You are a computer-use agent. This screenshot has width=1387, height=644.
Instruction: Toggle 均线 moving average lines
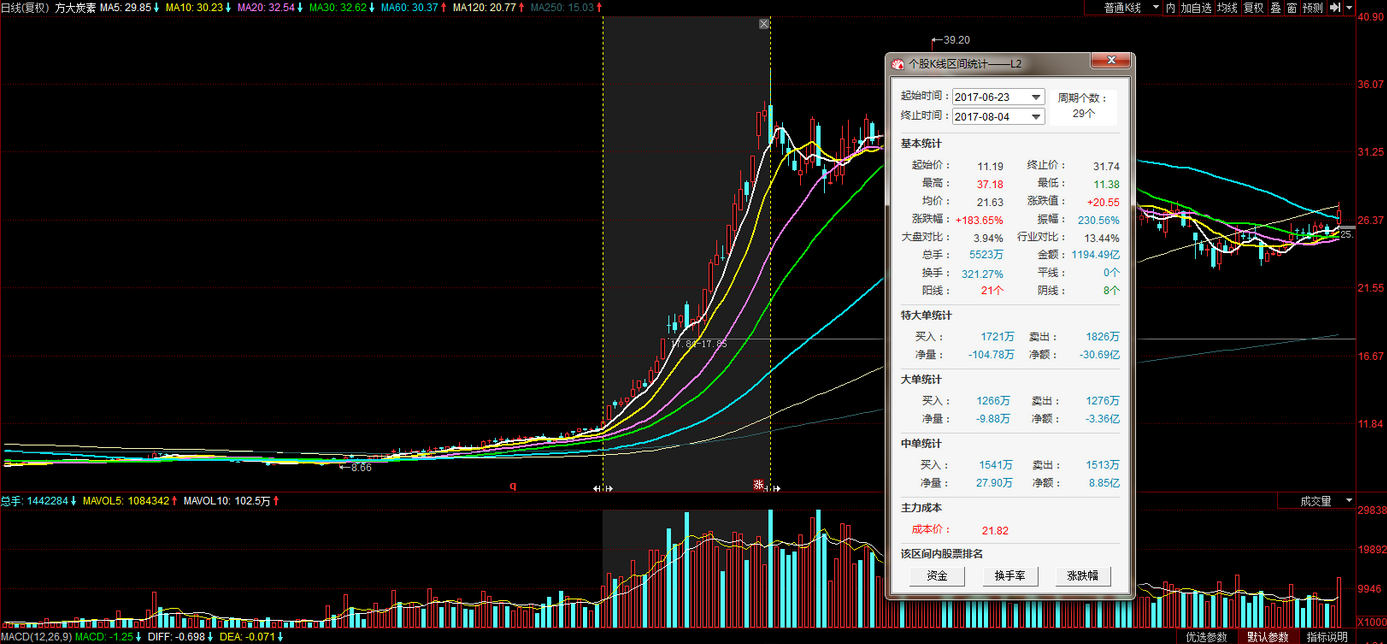coord(1227,8)
